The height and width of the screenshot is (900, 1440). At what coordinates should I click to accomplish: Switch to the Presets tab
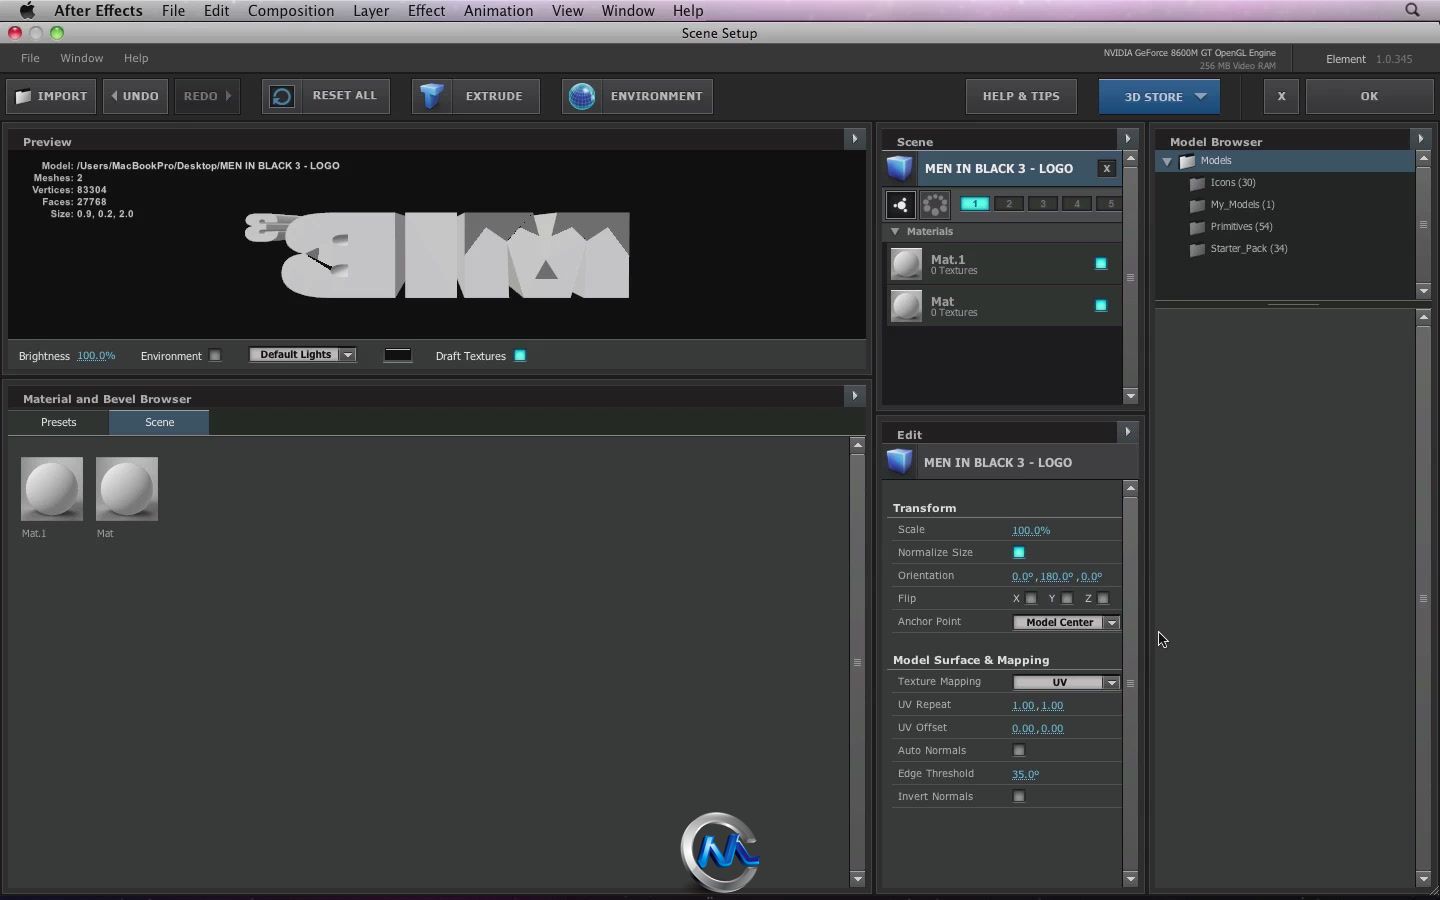pos(59,422)
